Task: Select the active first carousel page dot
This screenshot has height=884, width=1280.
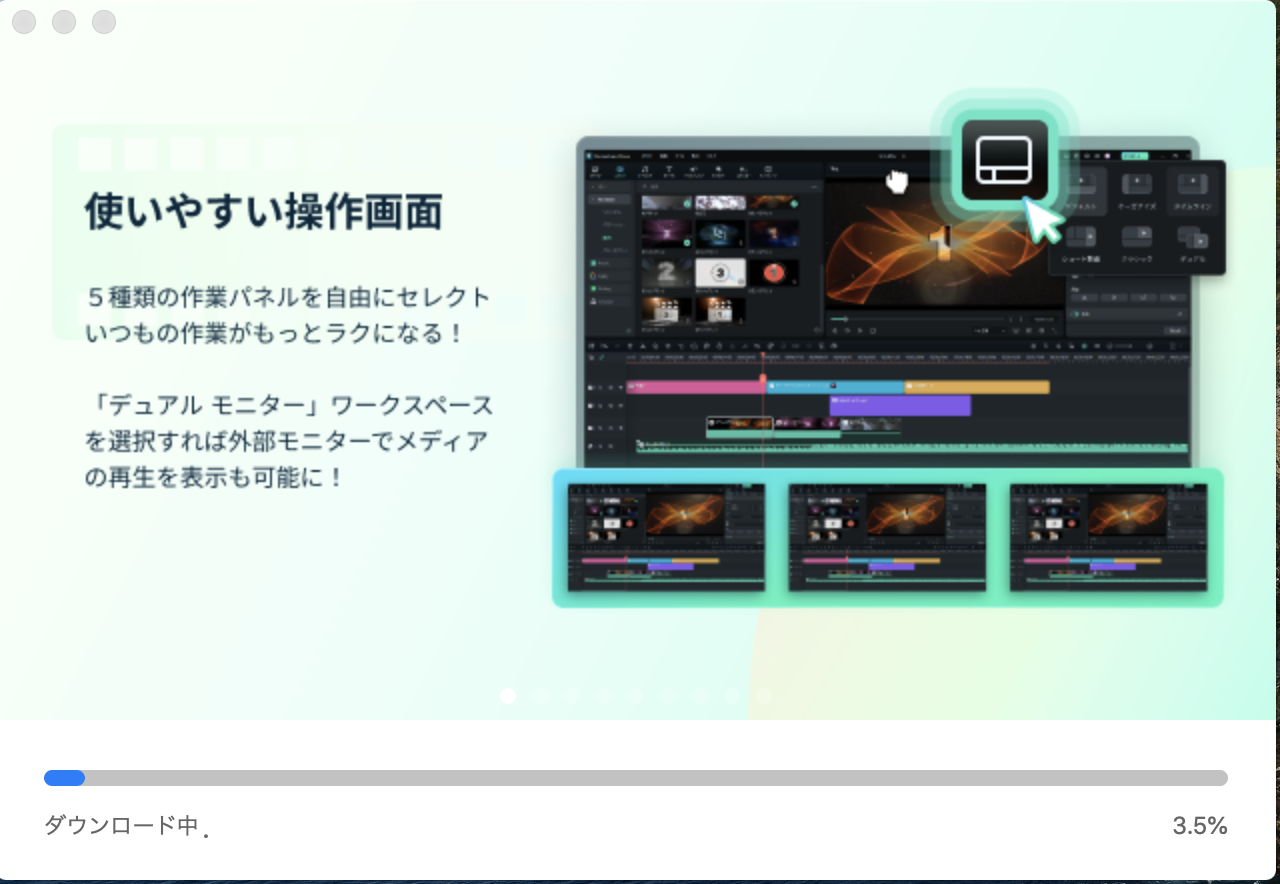Action: coord(508,695)
